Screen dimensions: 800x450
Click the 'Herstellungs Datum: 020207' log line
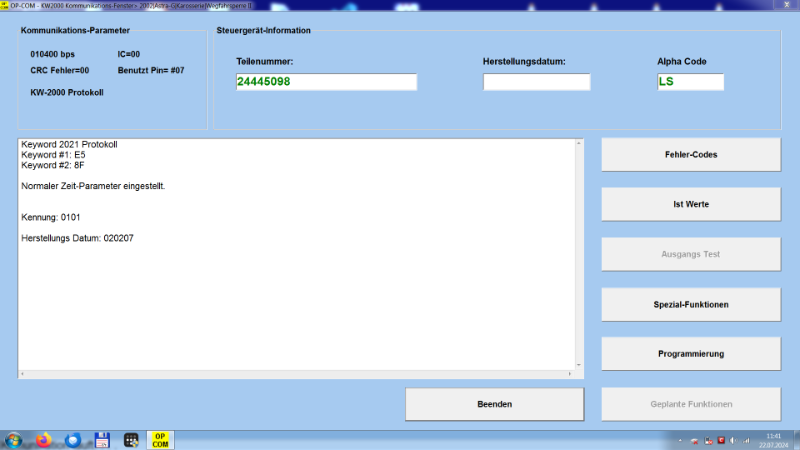[x=77, y=238]
